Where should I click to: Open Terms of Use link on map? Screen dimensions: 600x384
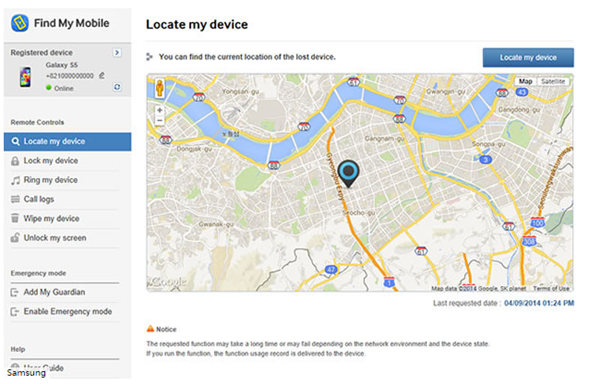coord(551,288)
